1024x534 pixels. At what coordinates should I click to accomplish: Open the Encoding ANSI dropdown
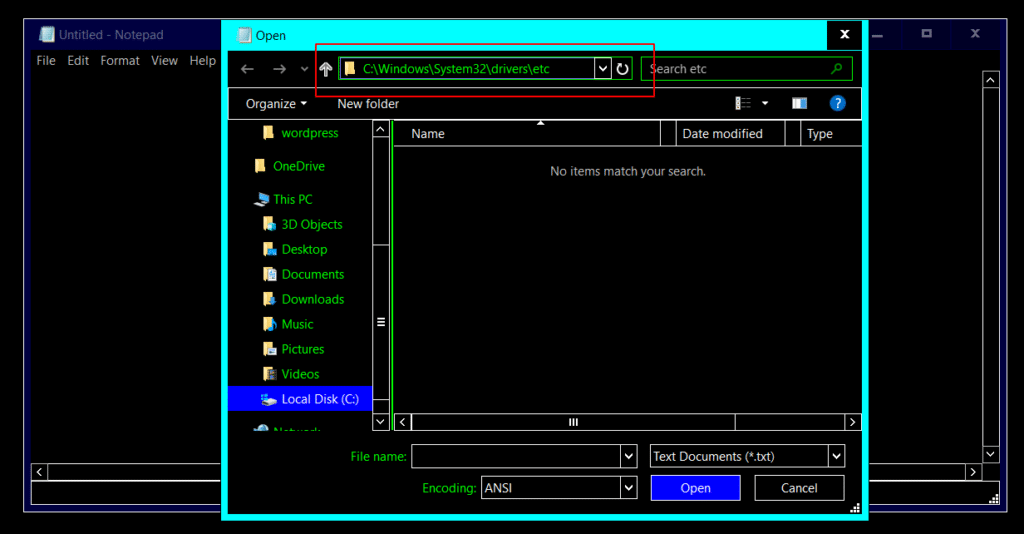pos(559,488)
